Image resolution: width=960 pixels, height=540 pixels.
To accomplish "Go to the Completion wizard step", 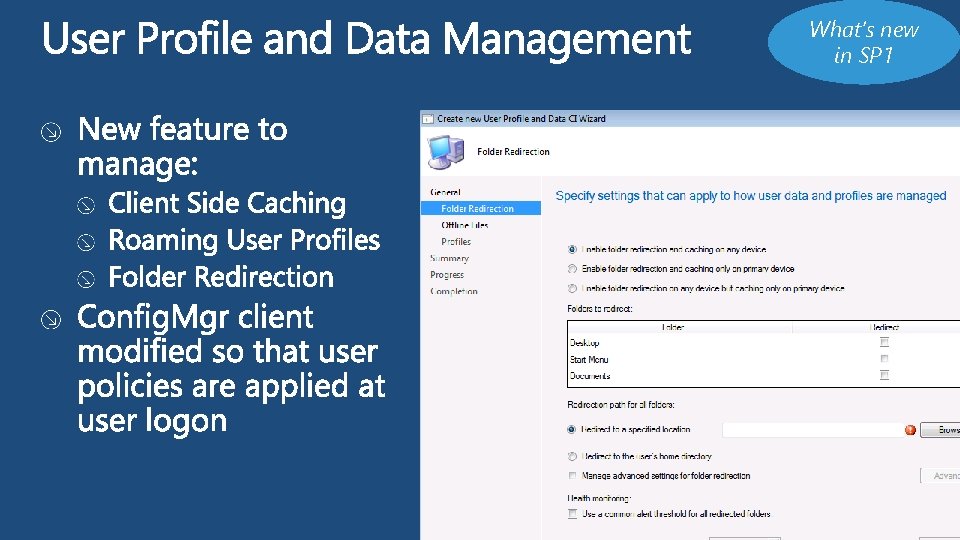I will coord(454,291).
